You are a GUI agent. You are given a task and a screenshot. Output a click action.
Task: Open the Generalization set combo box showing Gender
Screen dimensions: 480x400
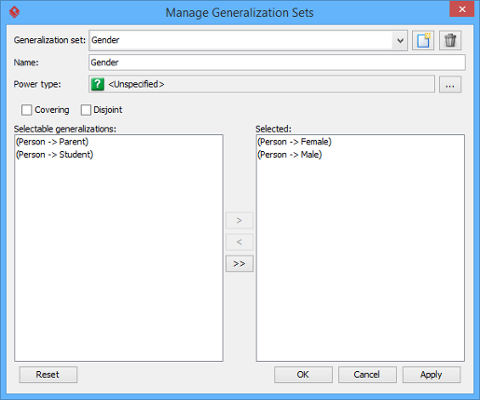(248, 41)
